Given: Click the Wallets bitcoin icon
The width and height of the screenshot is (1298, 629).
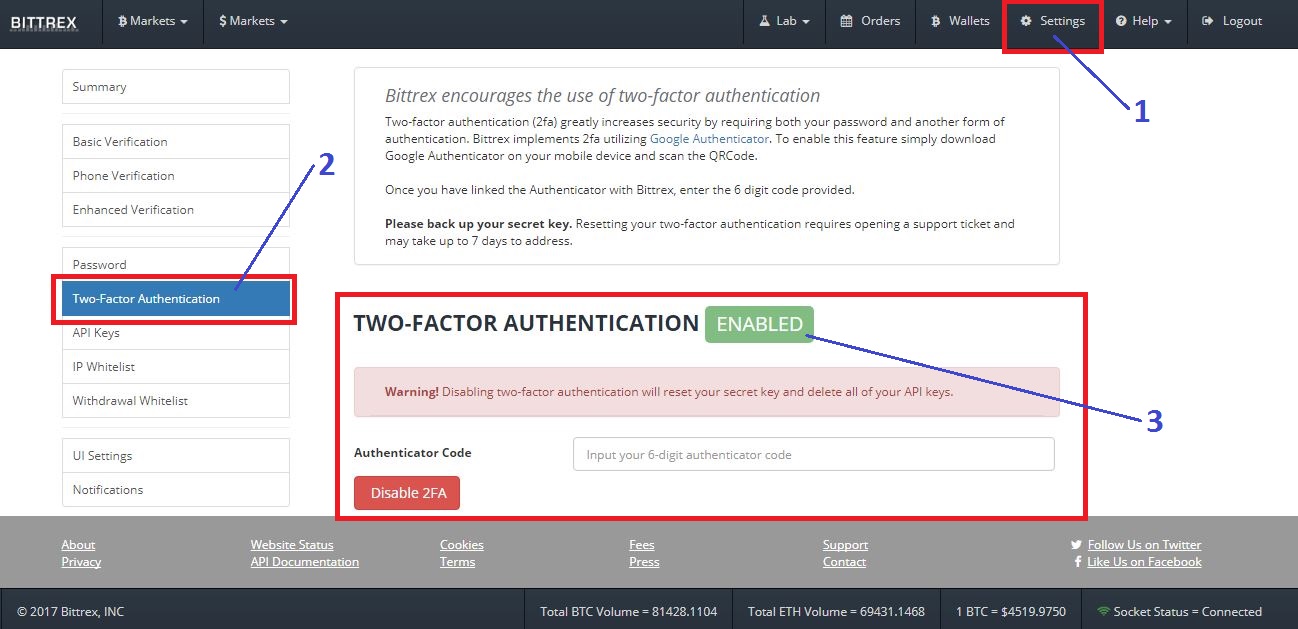Looking at the screenshot, I should 936,21.
